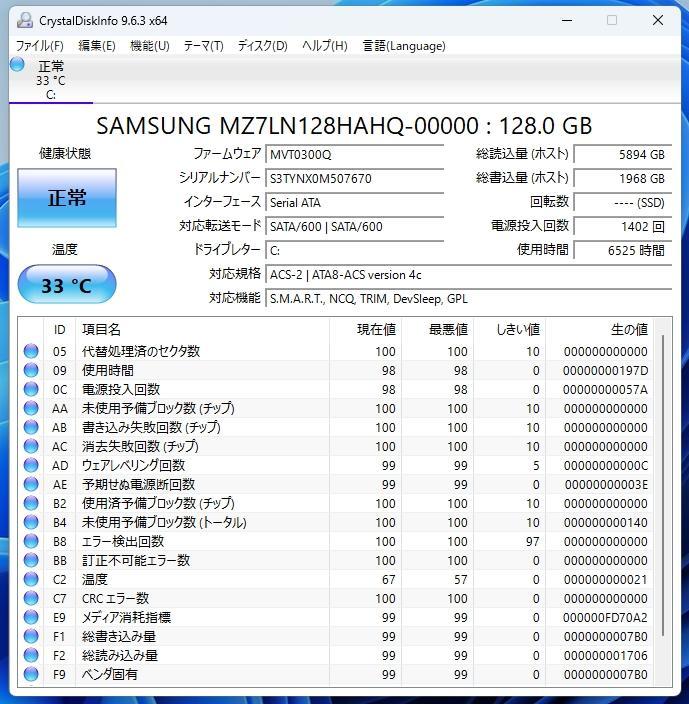
Task: Click the status orb for 温度 attribute C2
Action: (31, 579)
